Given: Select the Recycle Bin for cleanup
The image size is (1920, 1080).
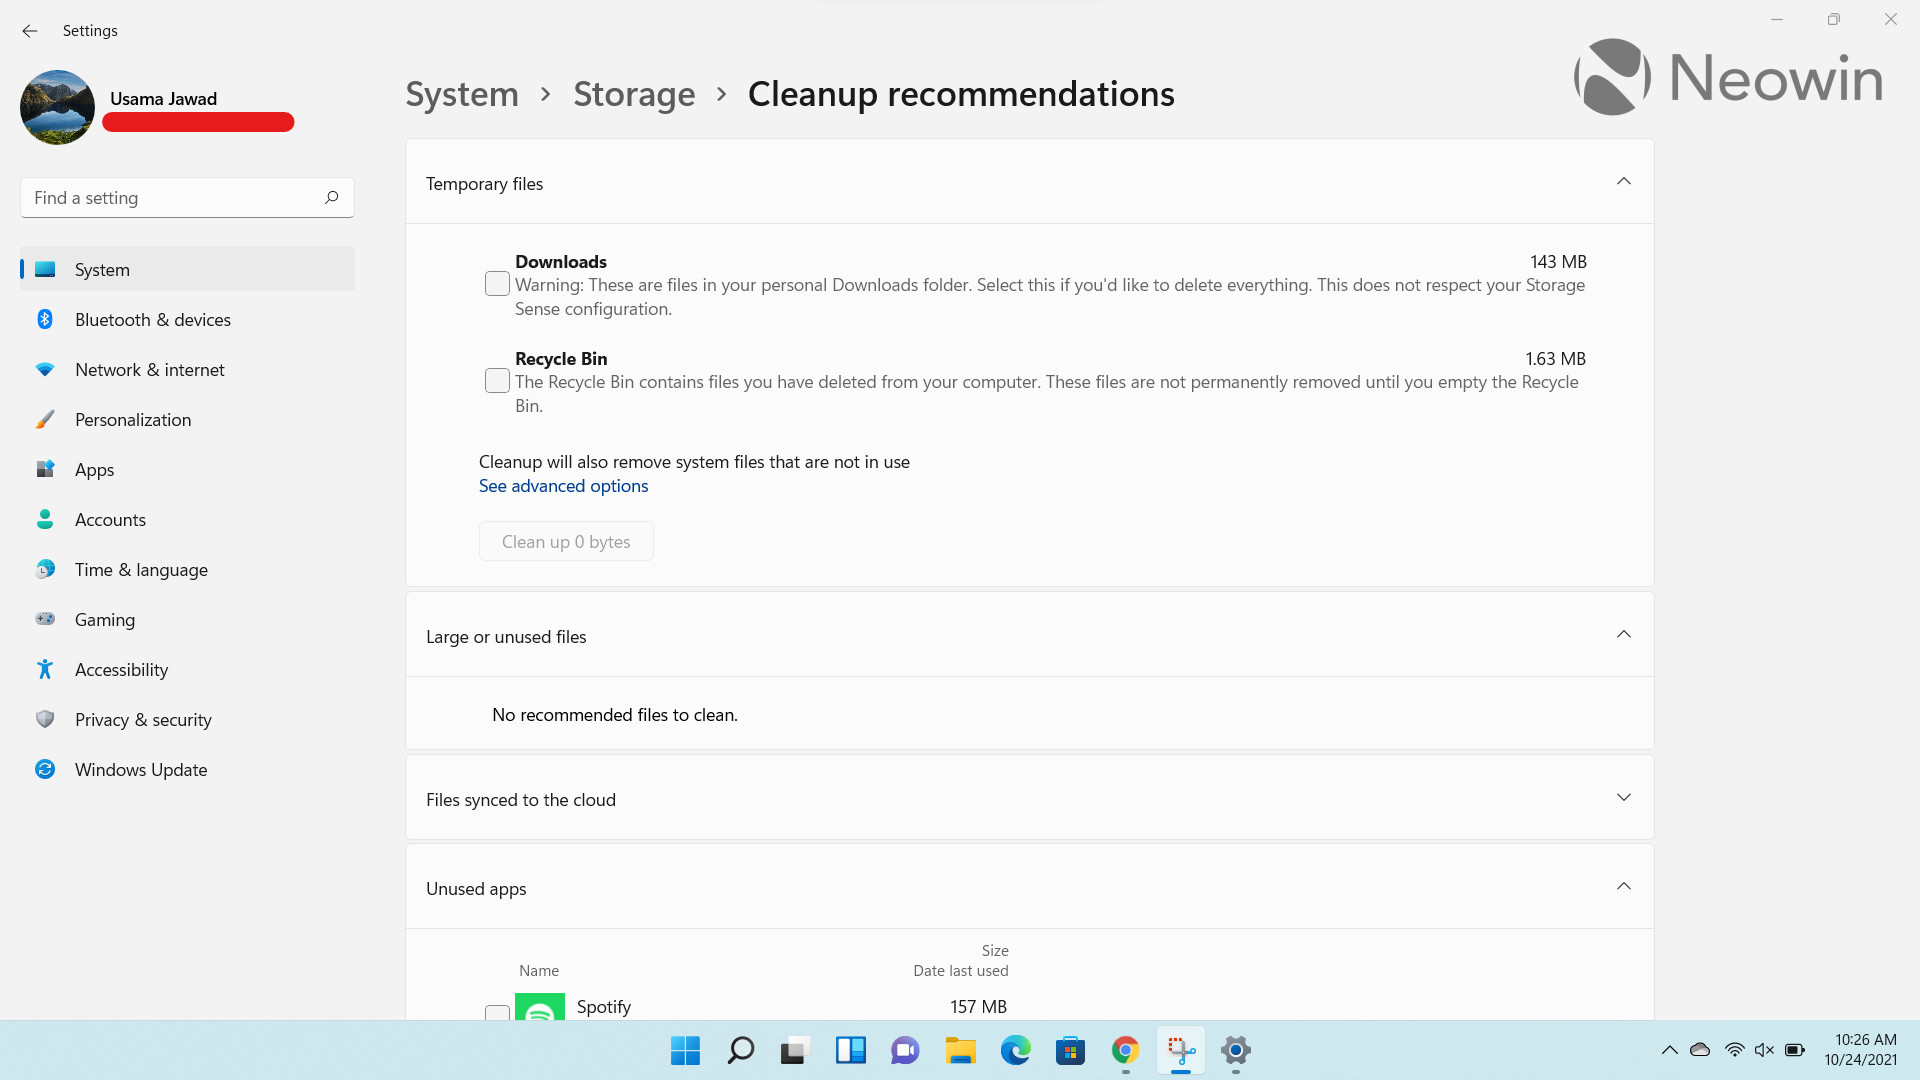Looking at the screenshot, I should (x=497, y=380).
